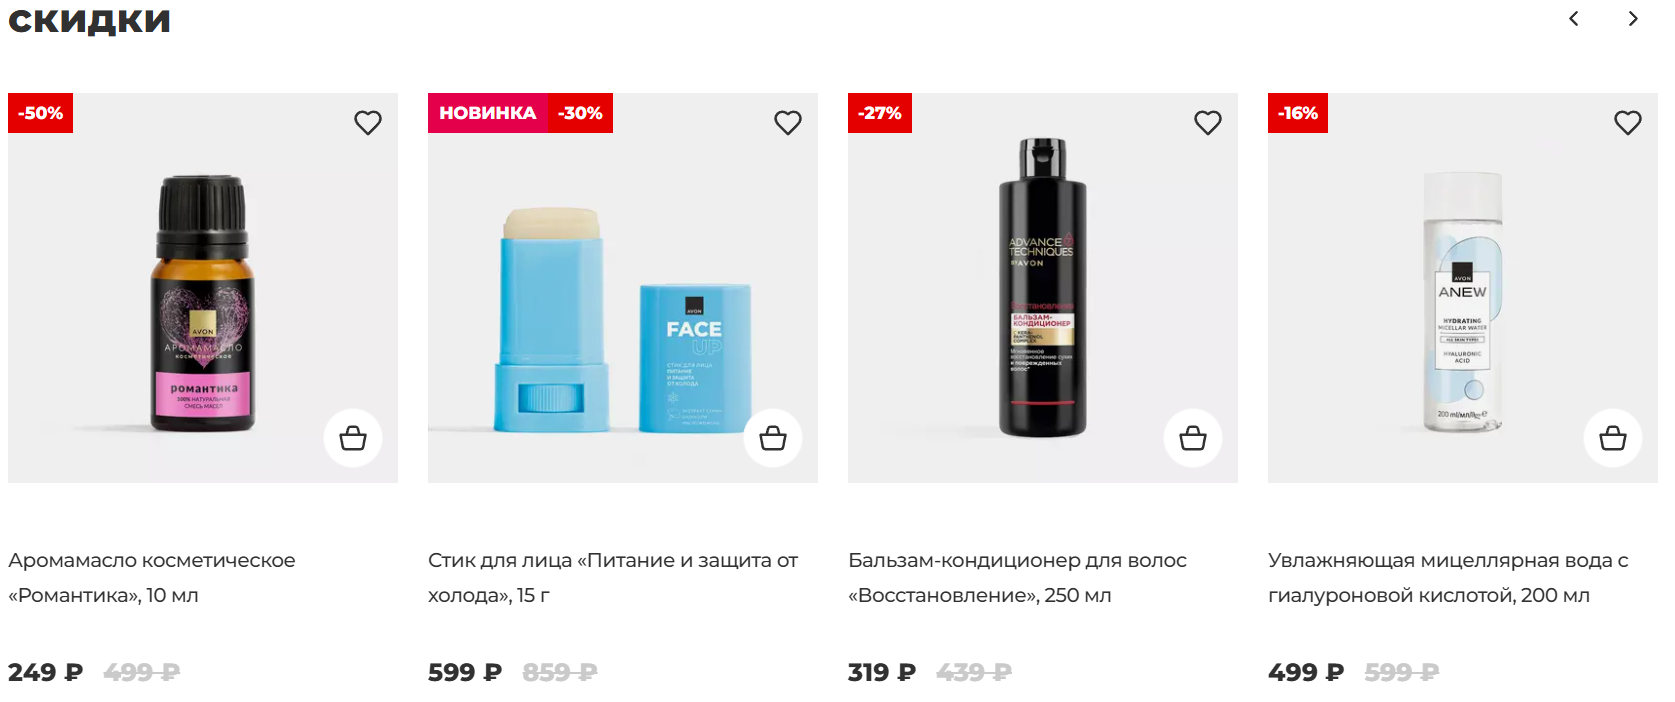Image resolution: width=1675 pixels, height=702 pixels.
Task: Open Аромамасло косметическое «Романтика» product link
Action: pyautogui.click(x=152, y=578)
